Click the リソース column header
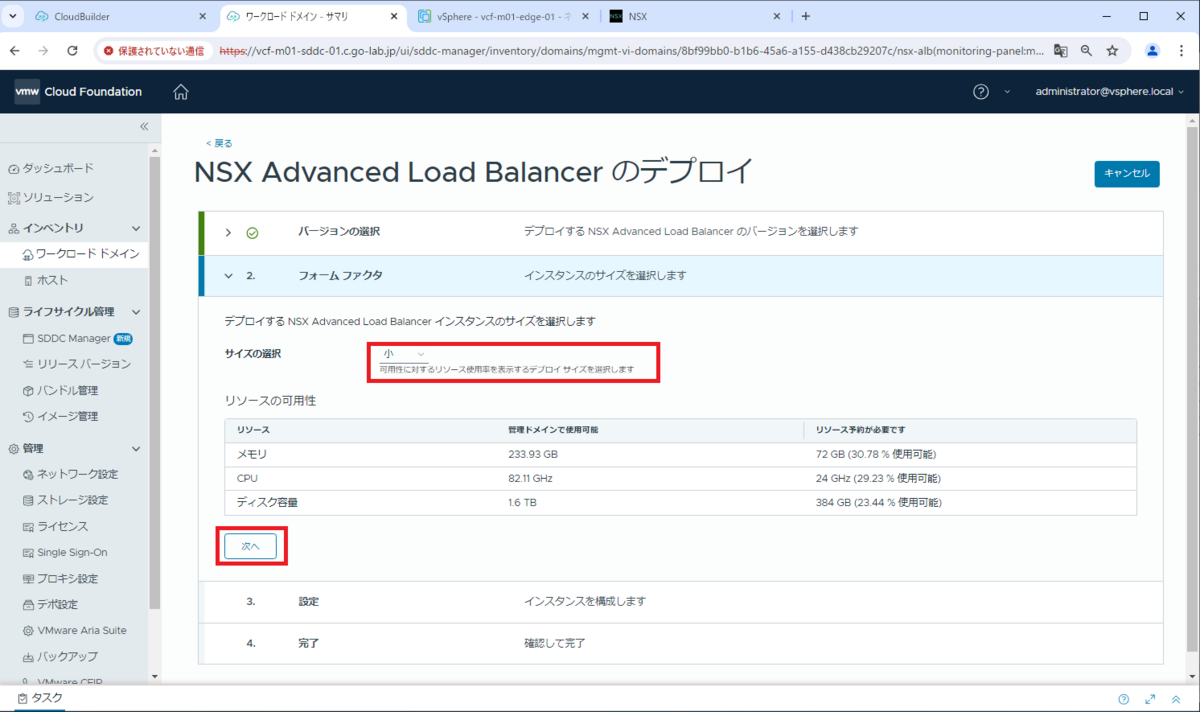The width and height of the screenshot is (1200, 712). coord(254,429)
